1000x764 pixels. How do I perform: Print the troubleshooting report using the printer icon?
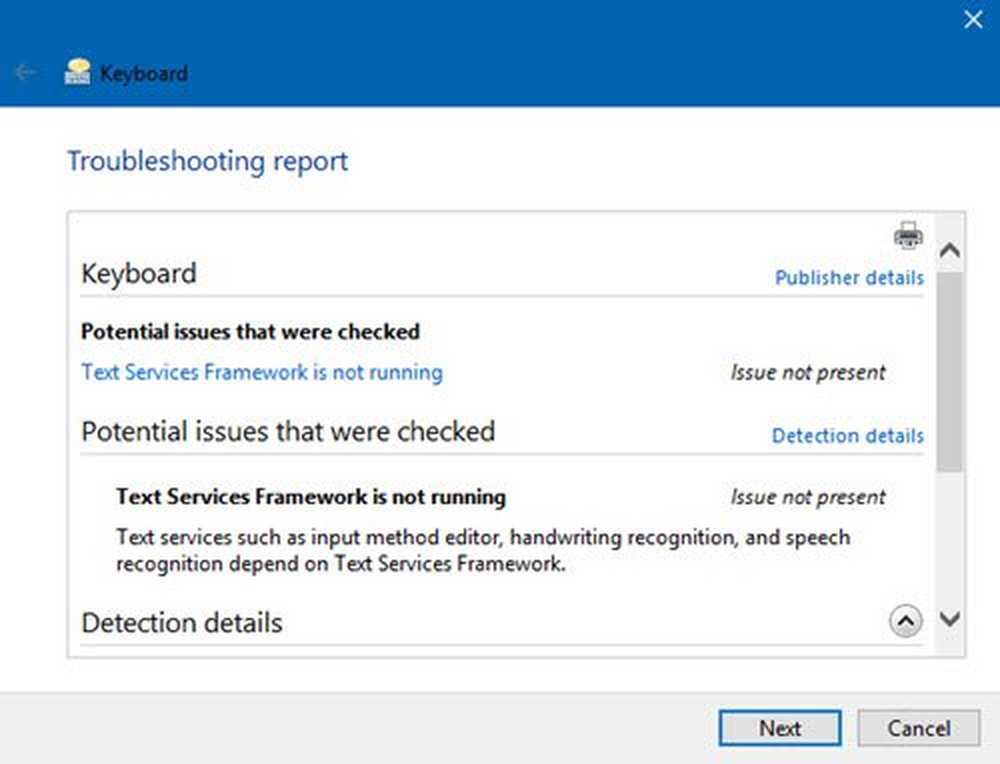[908, 236]
